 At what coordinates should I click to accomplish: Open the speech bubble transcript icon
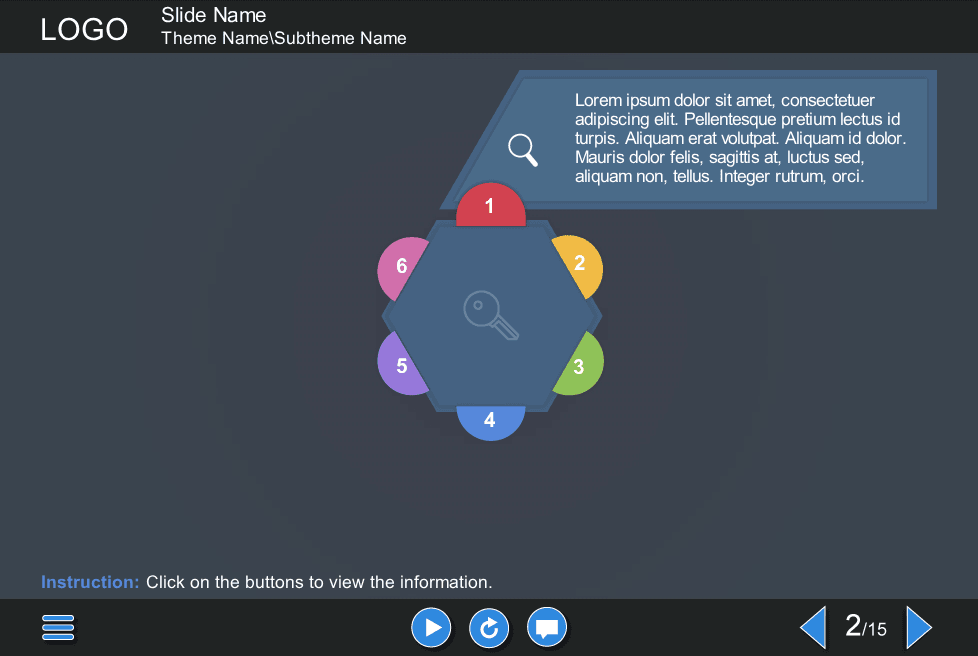coord(547,628)
